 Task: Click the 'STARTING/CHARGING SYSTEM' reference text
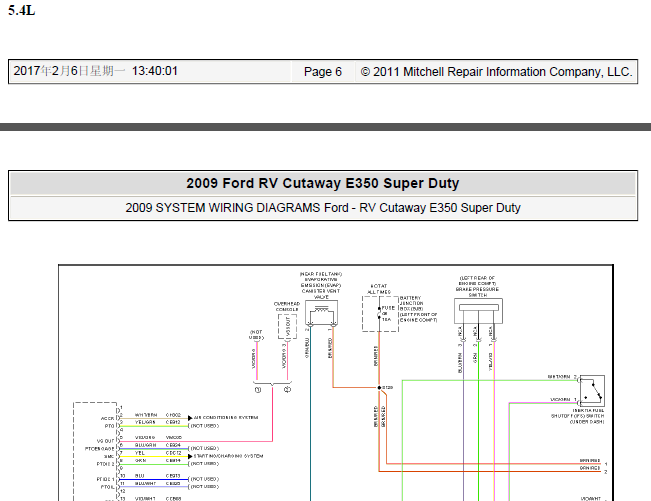tap(228, 456)
